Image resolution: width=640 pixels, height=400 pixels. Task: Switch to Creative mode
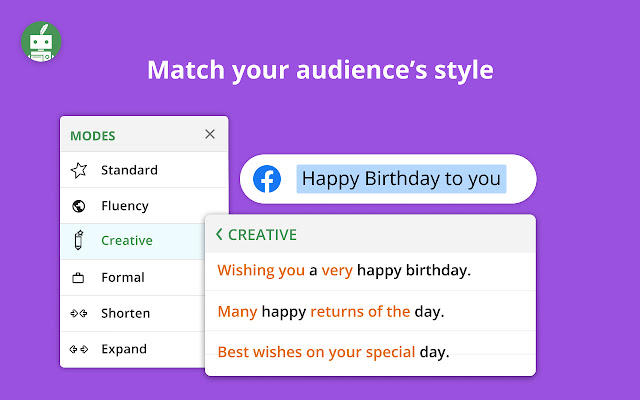pyautogui.click(x=127, y=241)
